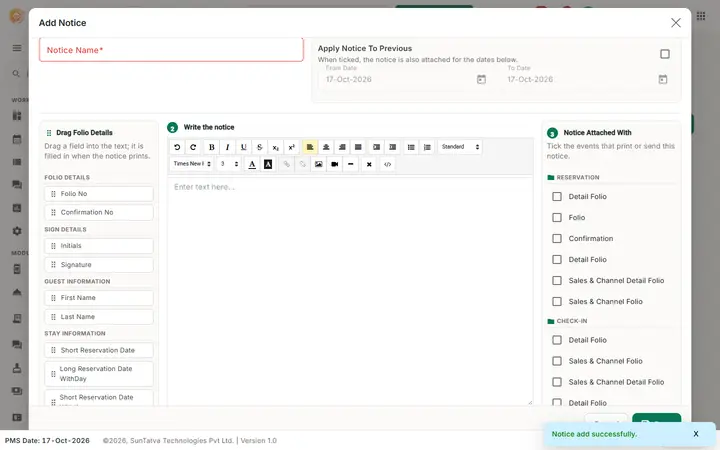720x450 pixels.
Task: Pick the text background highlight color
Action: (x=268, y=164)
